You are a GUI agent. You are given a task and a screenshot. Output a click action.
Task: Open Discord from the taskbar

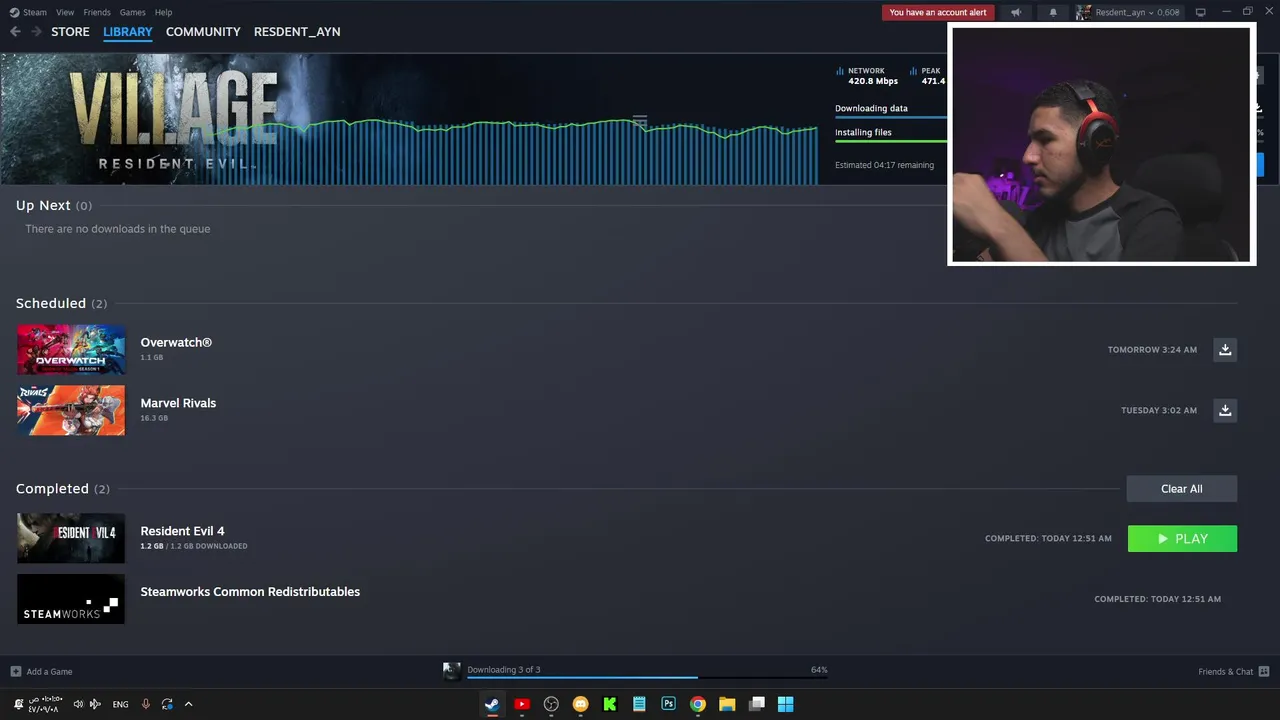pos(580,704)
